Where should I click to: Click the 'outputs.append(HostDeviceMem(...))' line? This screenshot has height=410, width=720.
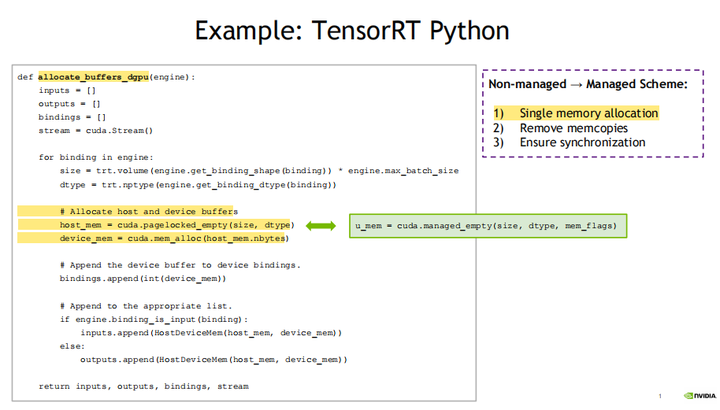coord(214,359)
